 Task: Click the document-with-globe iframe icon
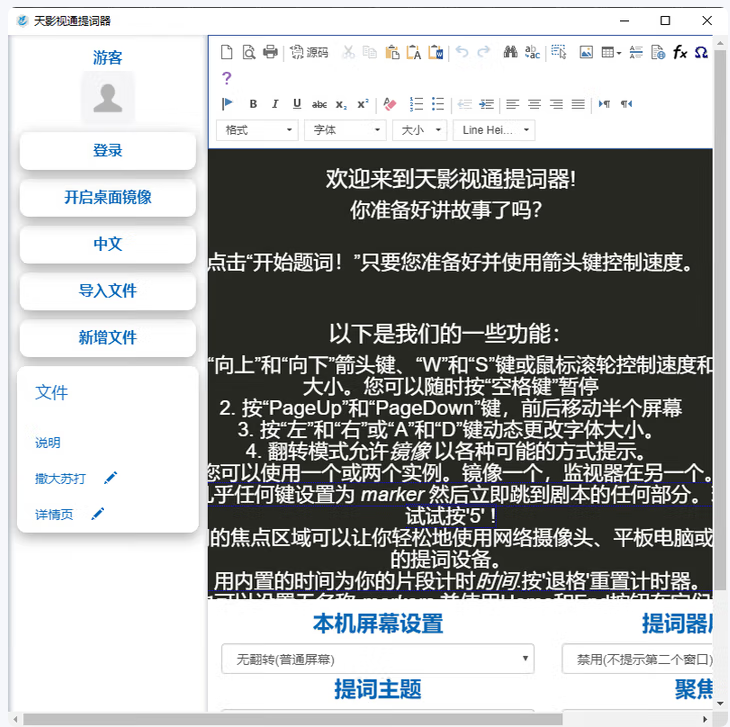pos(658,52)
